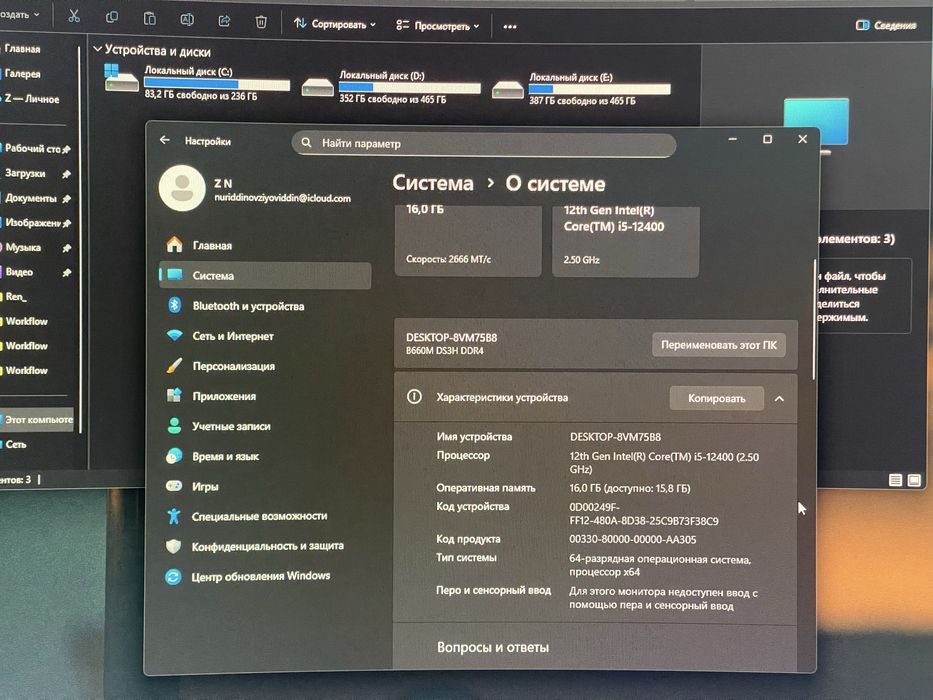Go to Главная in Settings menu

tap(265, 245)
